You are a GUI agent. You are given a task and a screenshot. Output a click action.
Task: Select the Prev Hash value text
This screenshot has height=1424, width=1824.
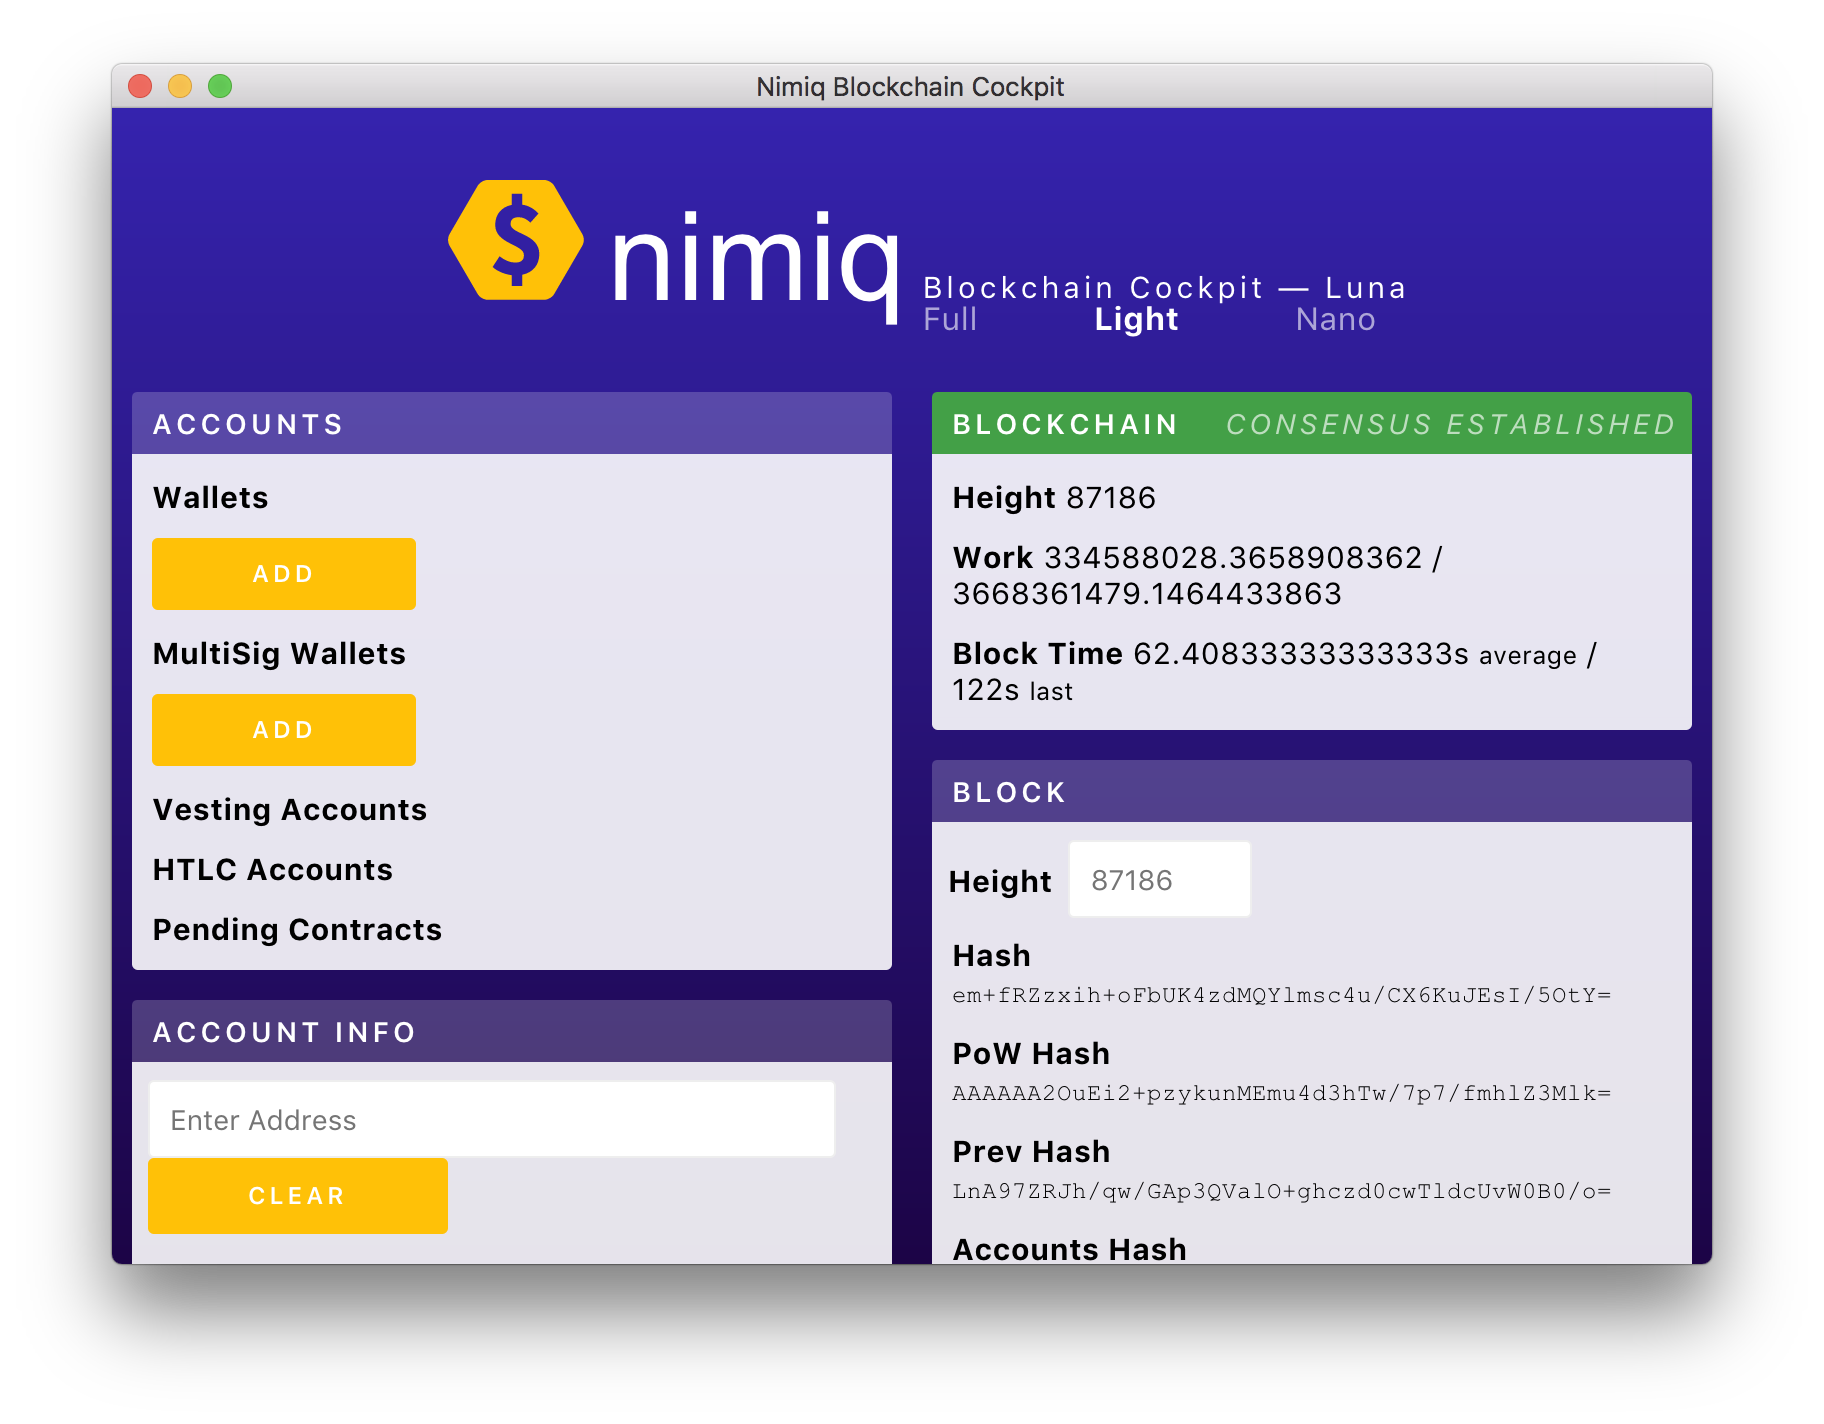[x=1282, y=1192]
